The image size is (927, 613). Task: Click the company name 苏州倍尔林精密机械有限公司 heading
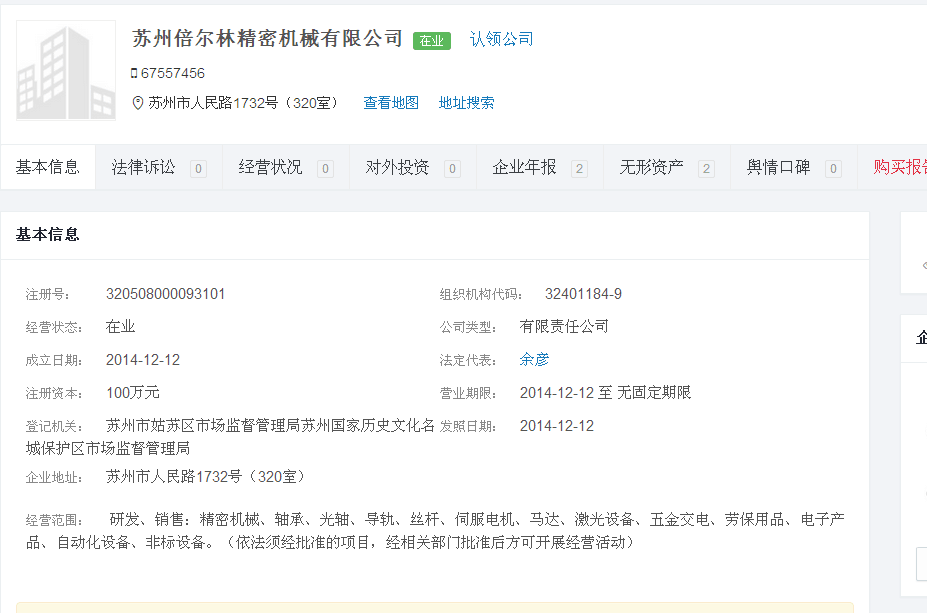tap(267, 39)
